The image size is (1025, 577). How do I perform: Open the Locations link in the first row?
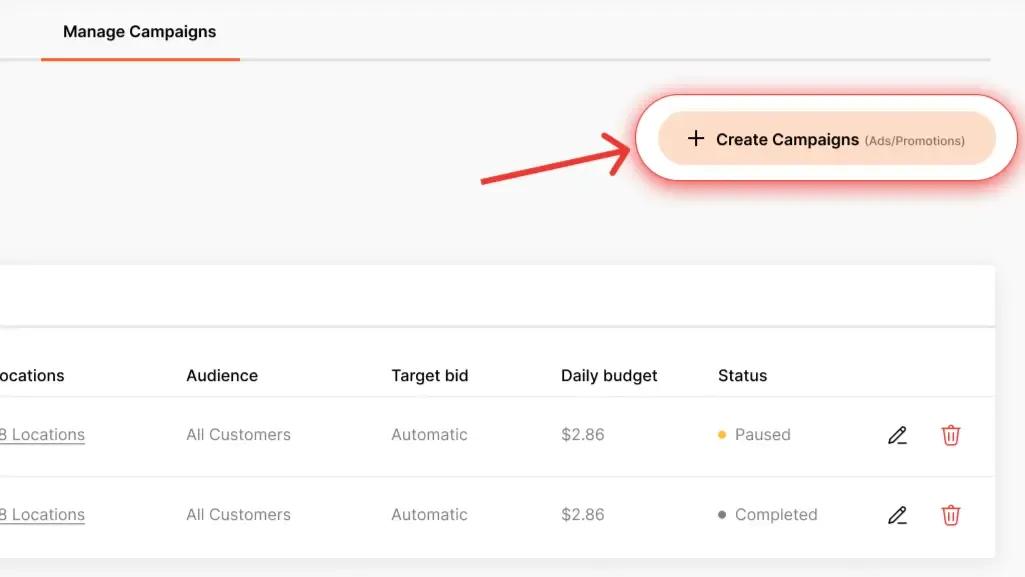[42, 434]
